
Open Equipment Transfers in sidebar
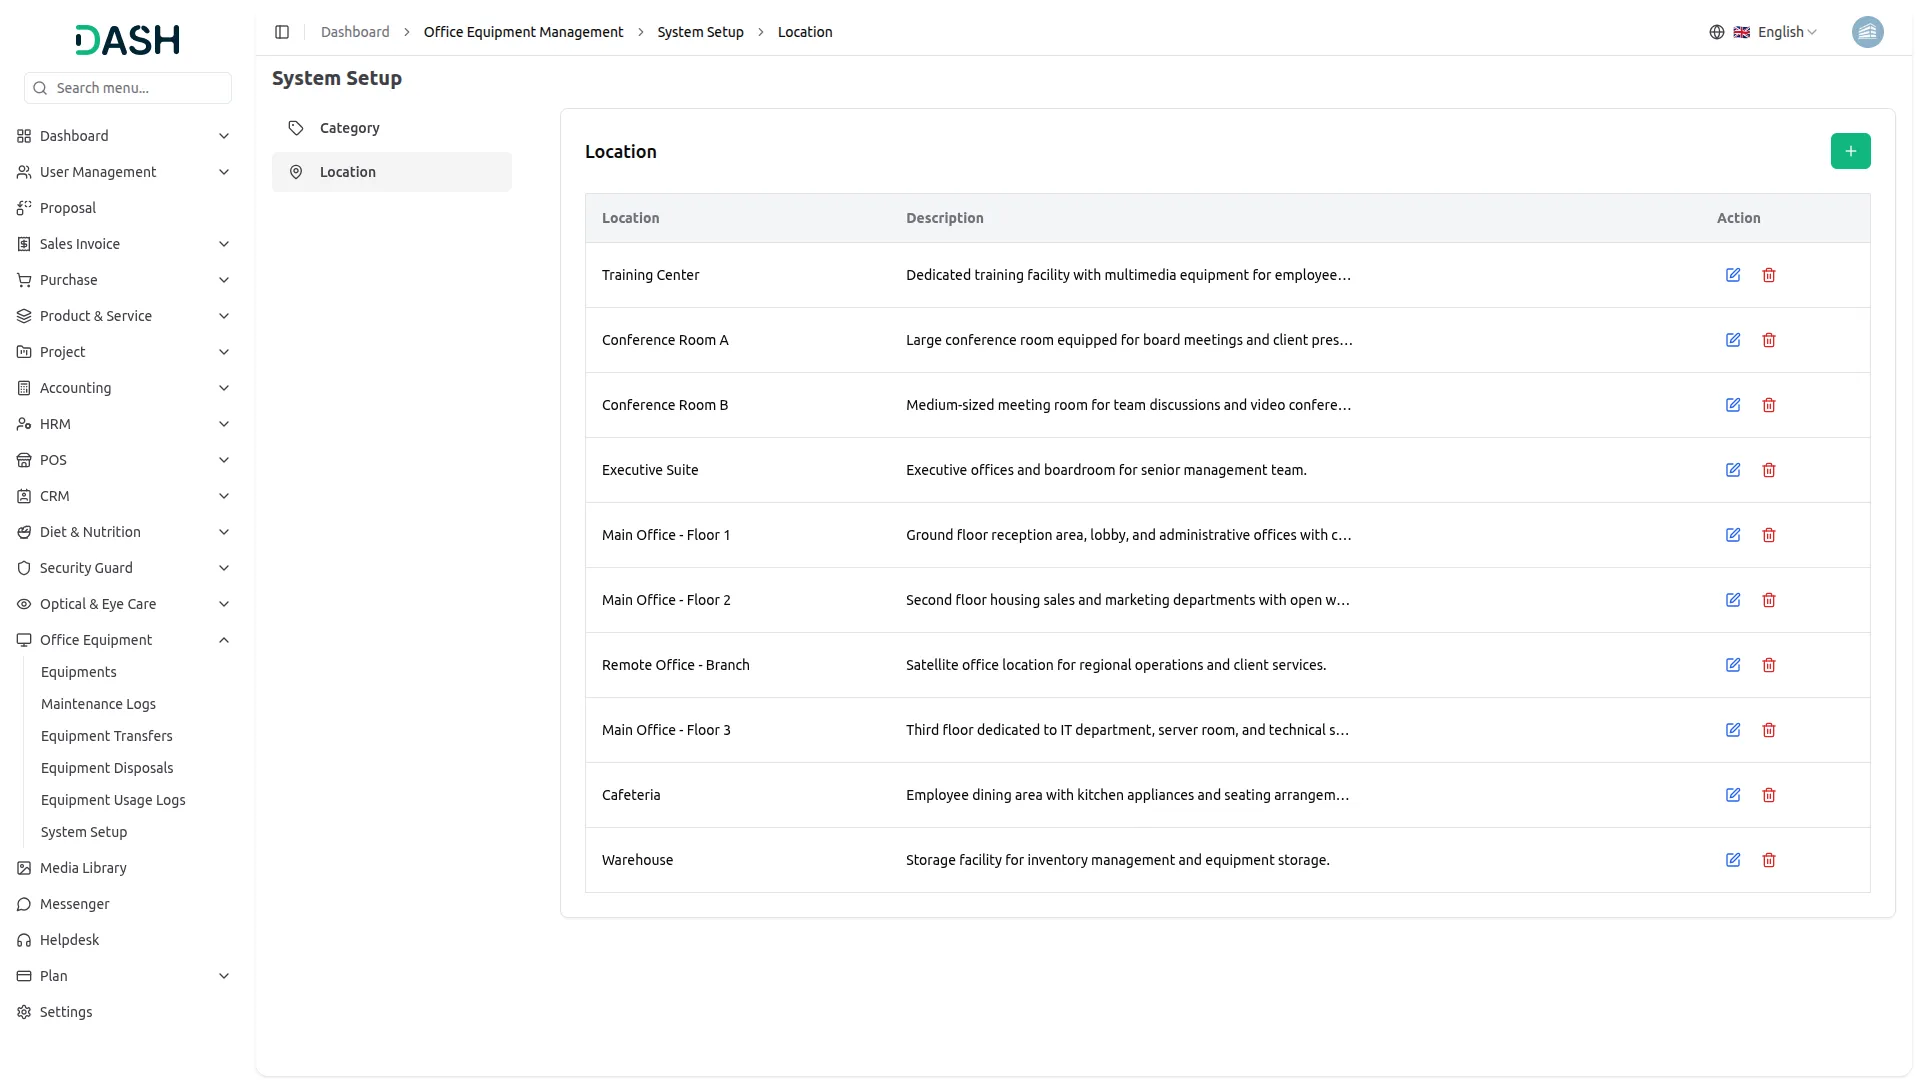pyautogui.click(x=107, y=736)
